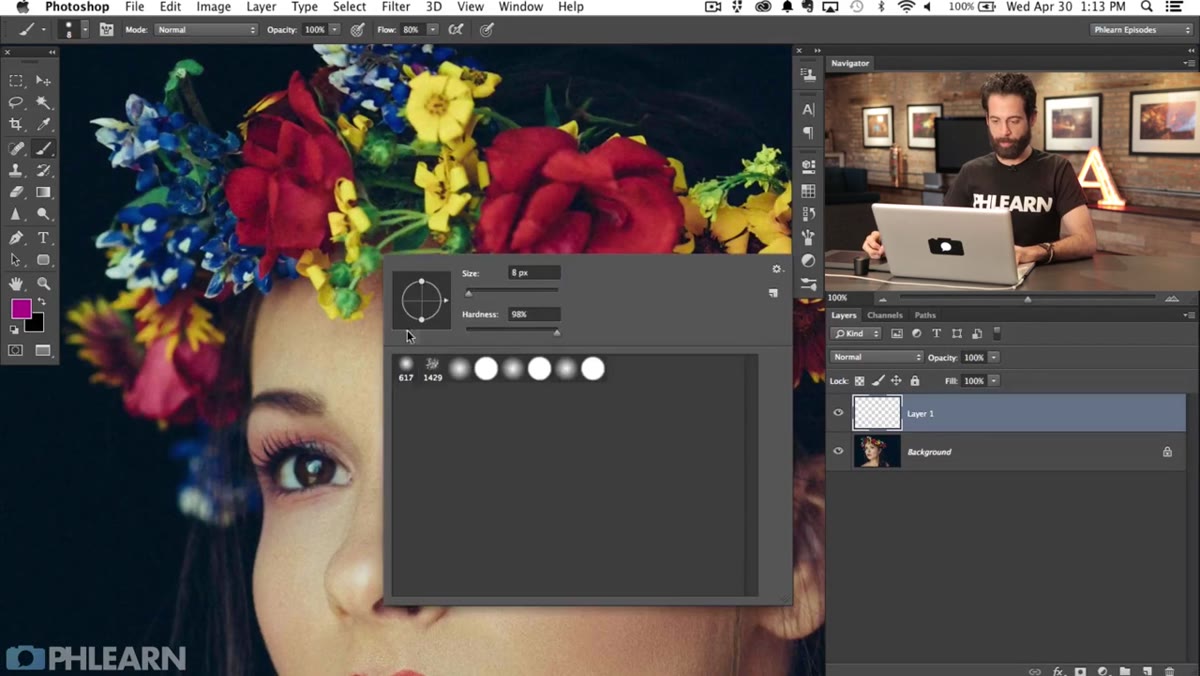Open the Filter menu
This screenshot has width=1200, height=676.
tap(396, 7)
